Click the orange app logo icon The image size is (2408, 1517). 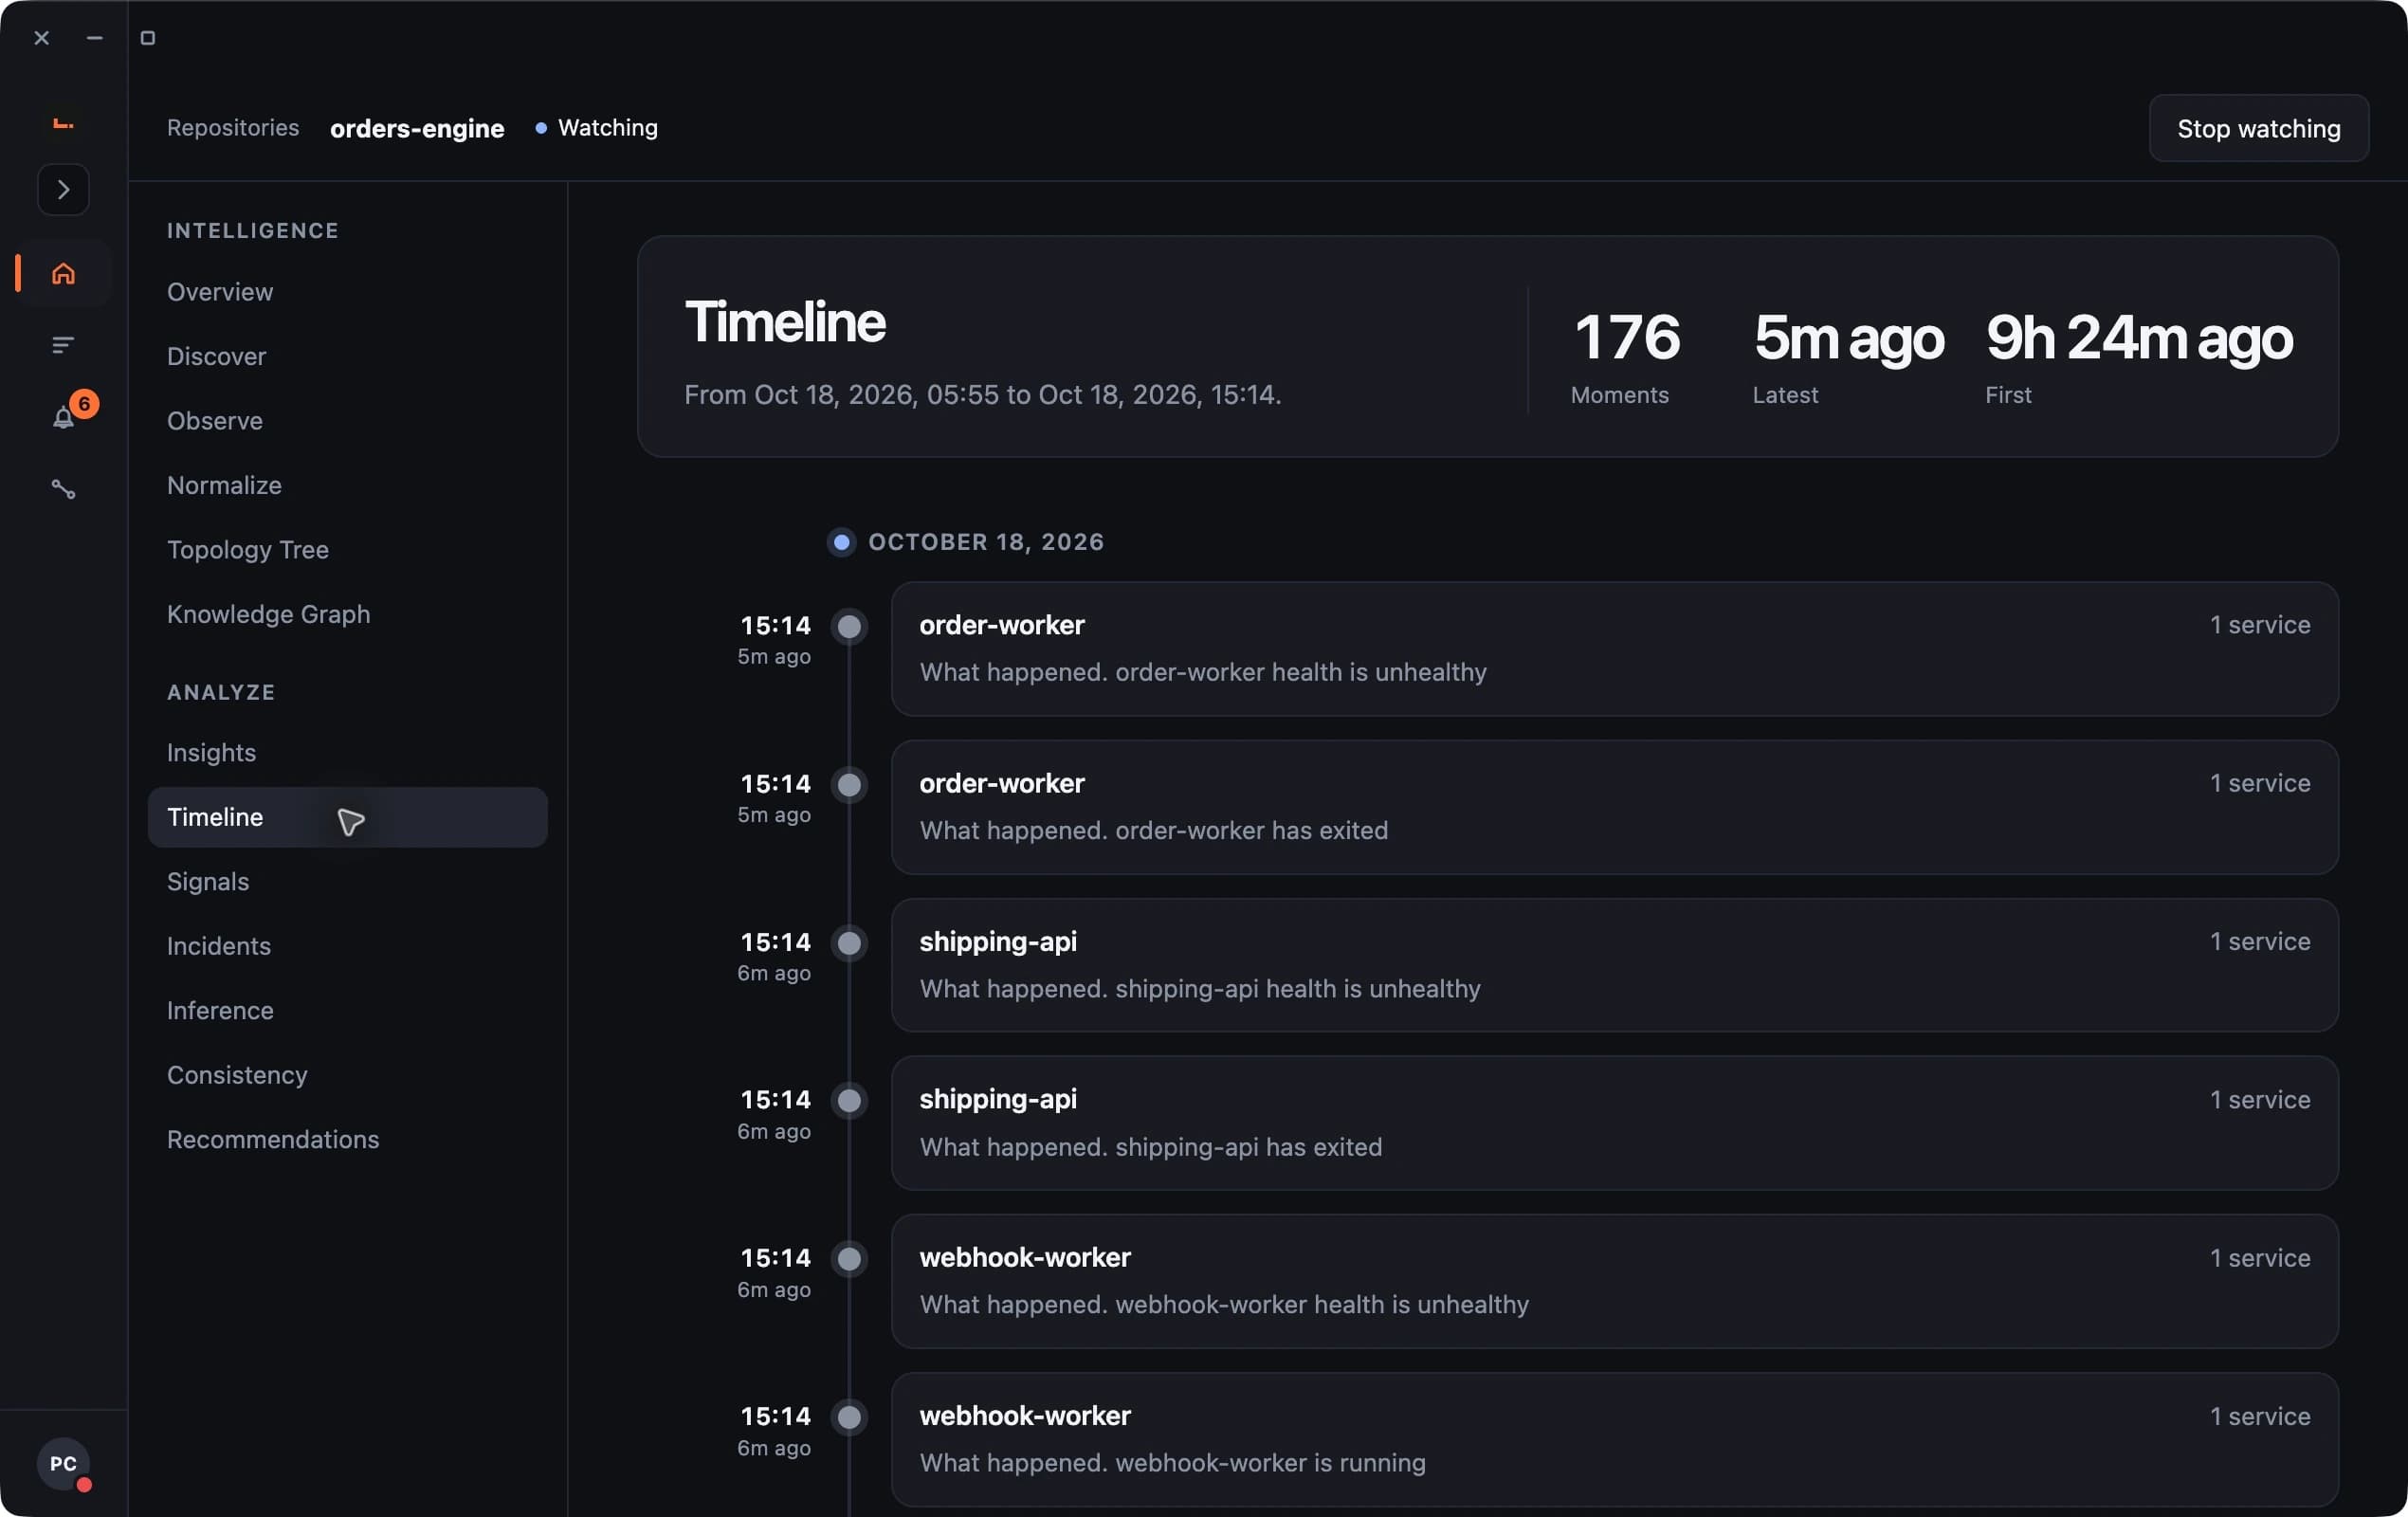(63, 123)
